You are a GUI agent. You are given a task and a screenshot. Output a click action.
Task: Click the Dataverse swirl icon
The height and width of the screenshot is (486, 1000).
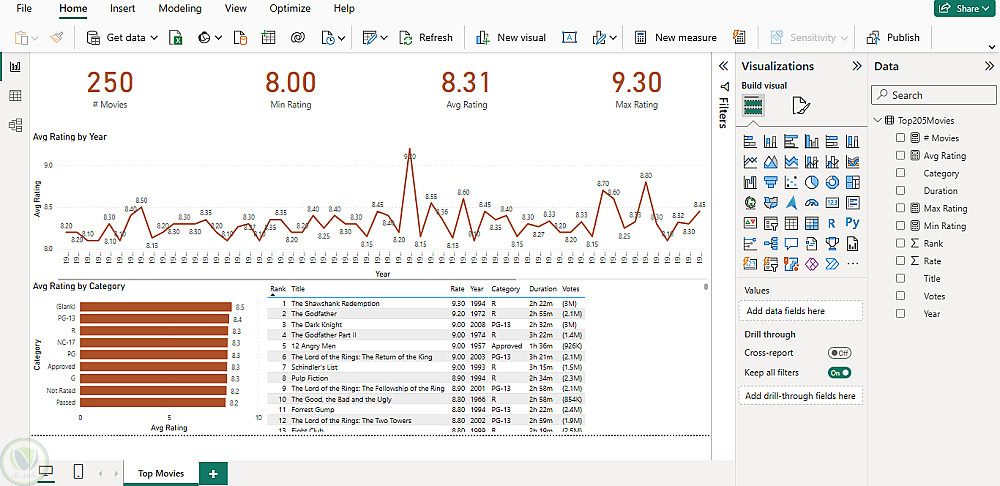coord(297,38)
